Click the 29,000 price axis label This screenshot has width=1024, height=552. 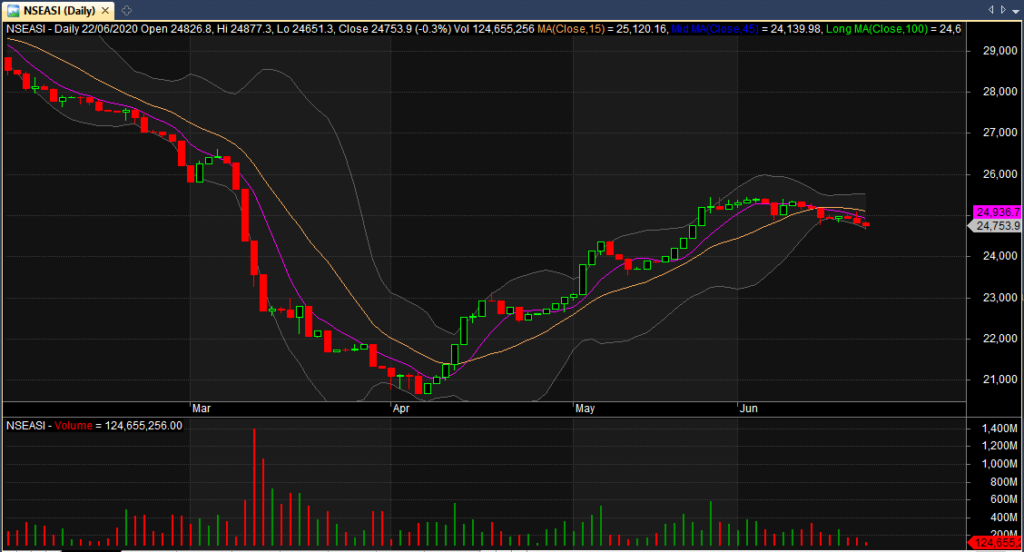999,50
